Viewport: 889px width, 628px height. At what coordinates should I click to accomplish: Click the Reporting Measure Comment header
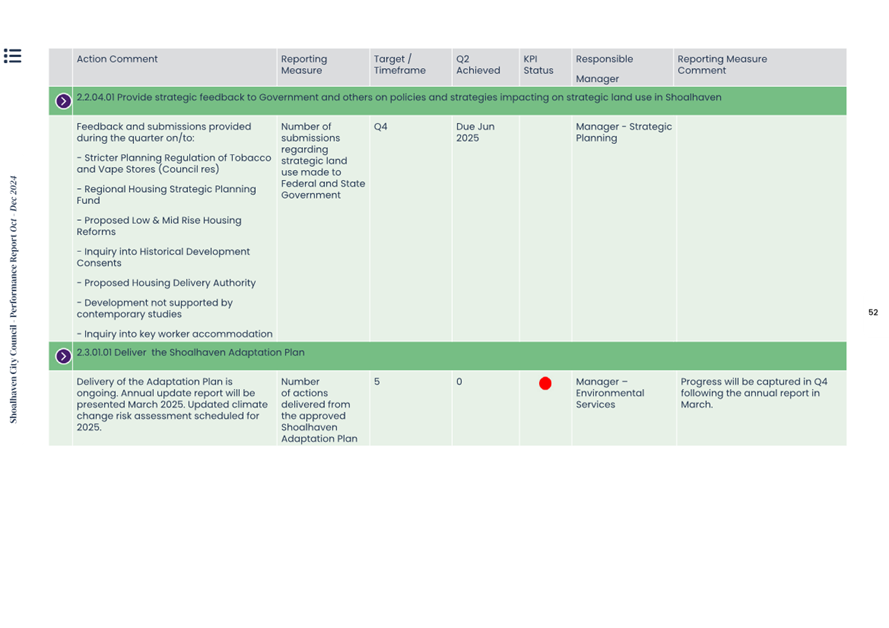pyautogui.click(x=722, y=65)
